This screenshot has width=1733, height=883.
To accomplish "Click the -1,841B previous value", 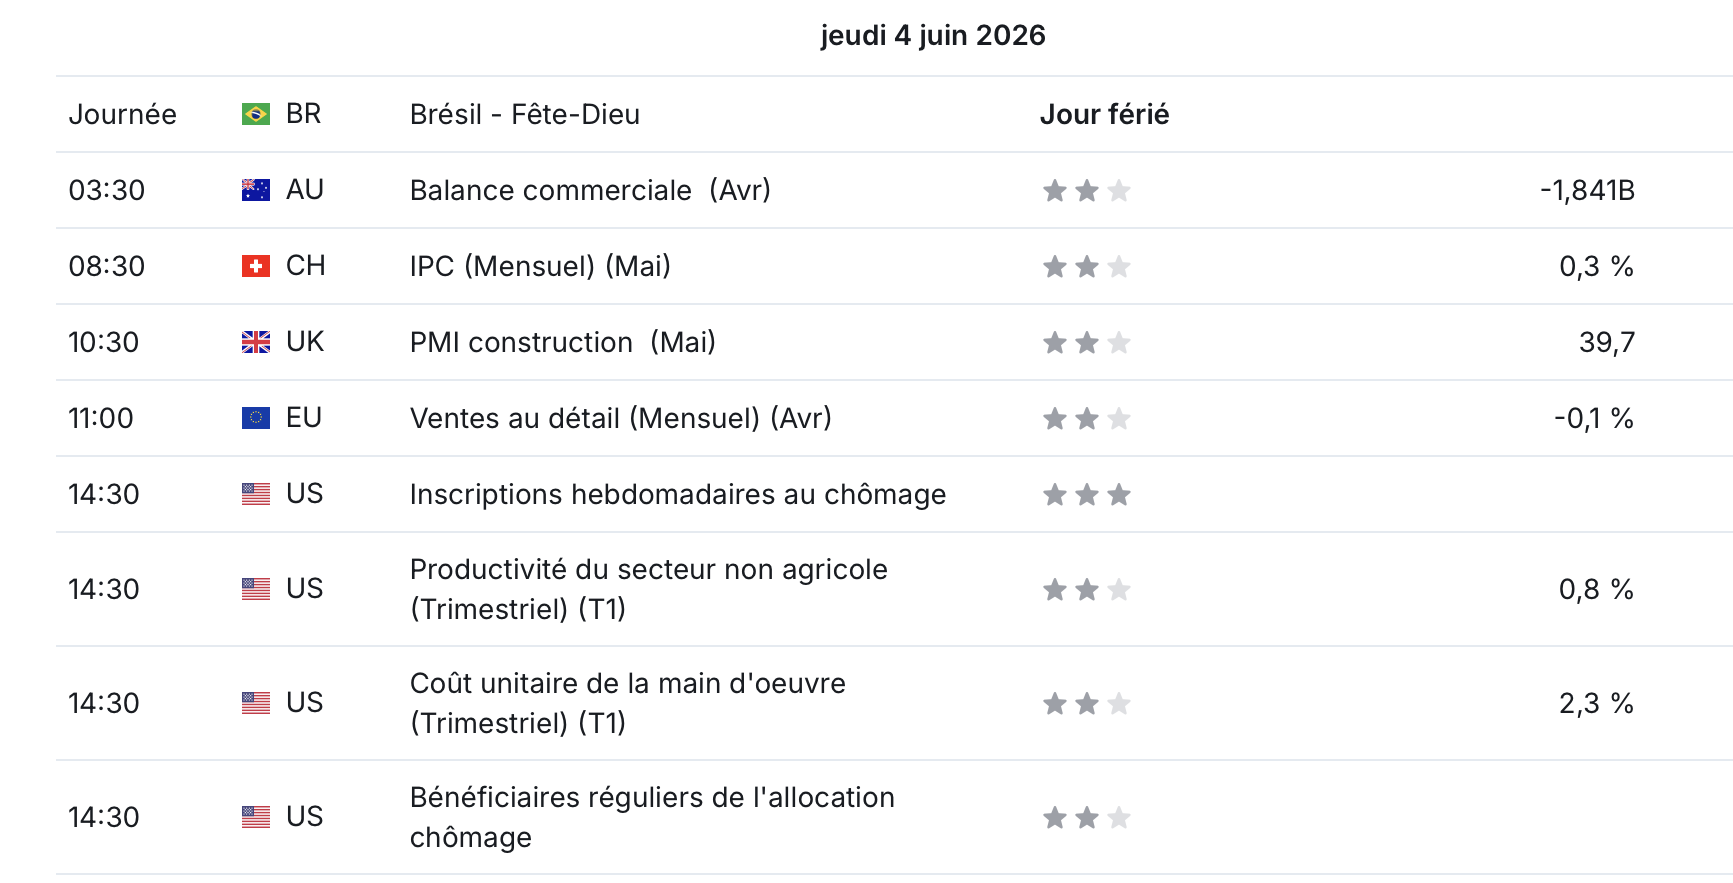I will click(x=1587, y=190).
